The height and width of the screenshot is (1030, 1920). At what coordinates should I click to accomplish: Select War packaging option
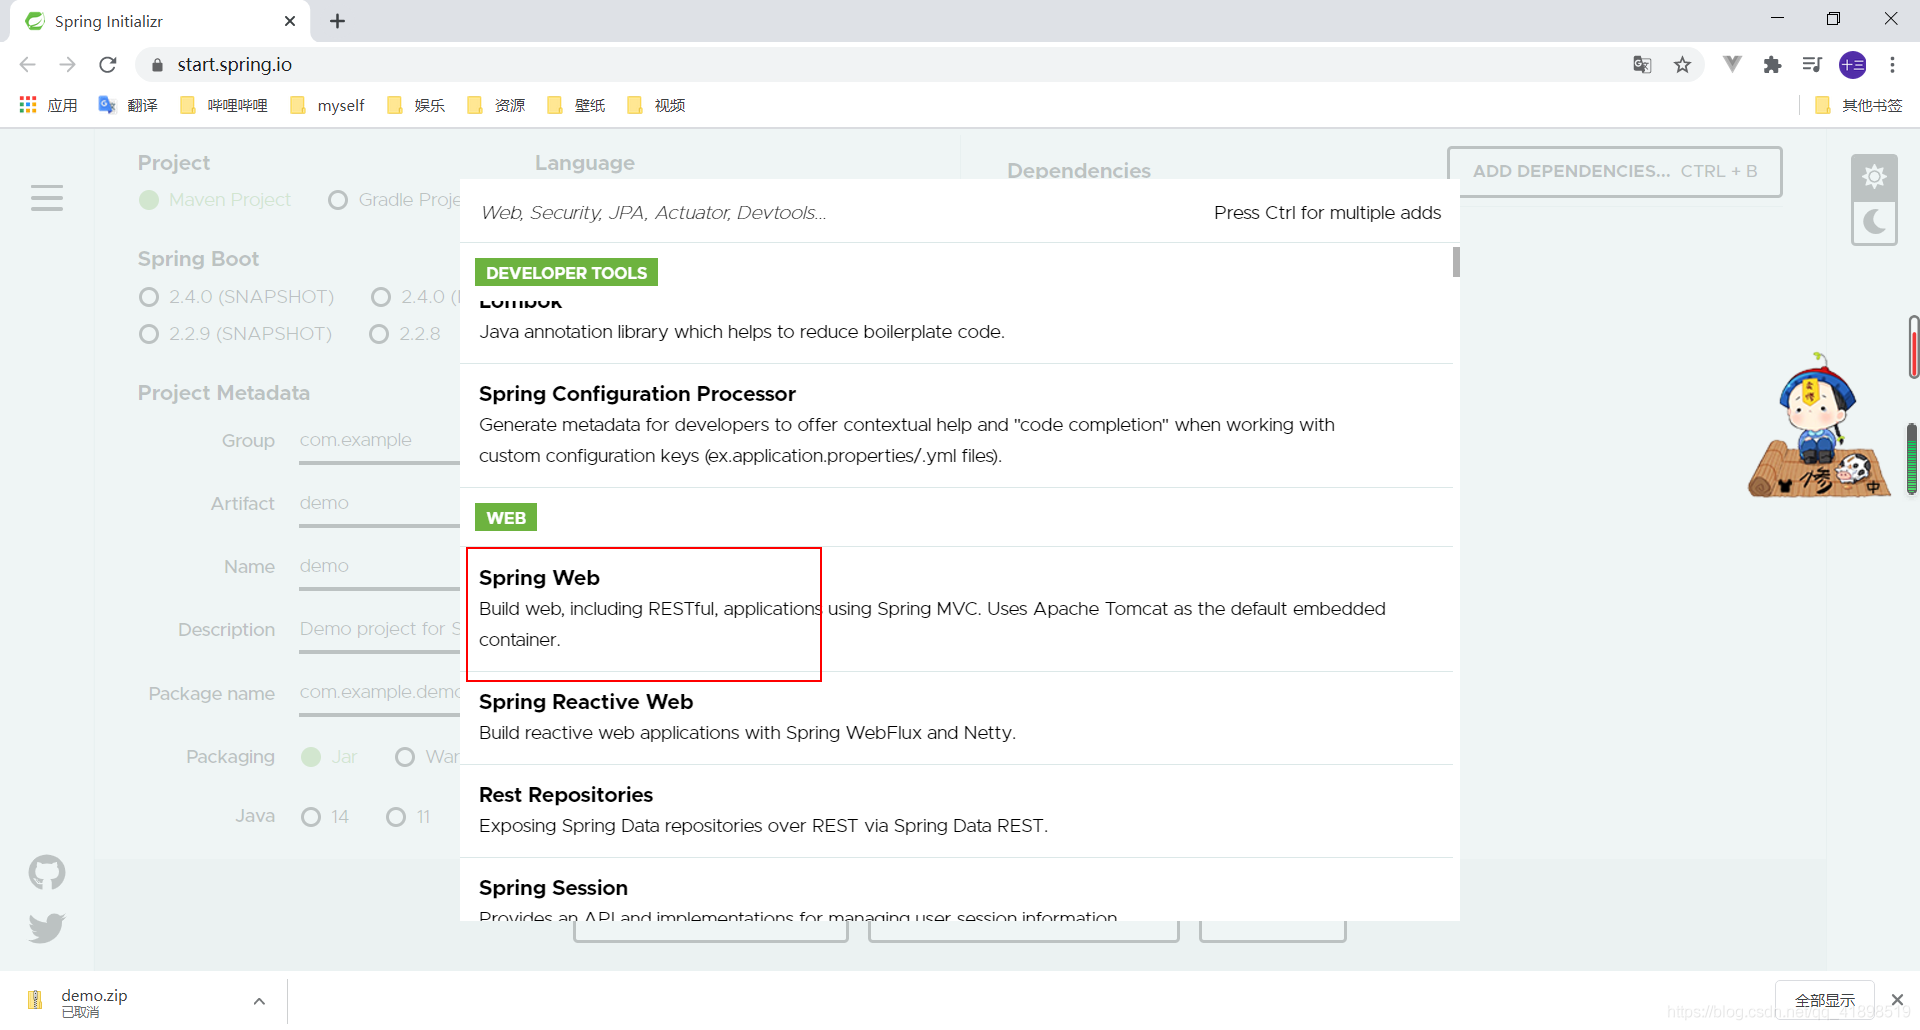point(405,757)
